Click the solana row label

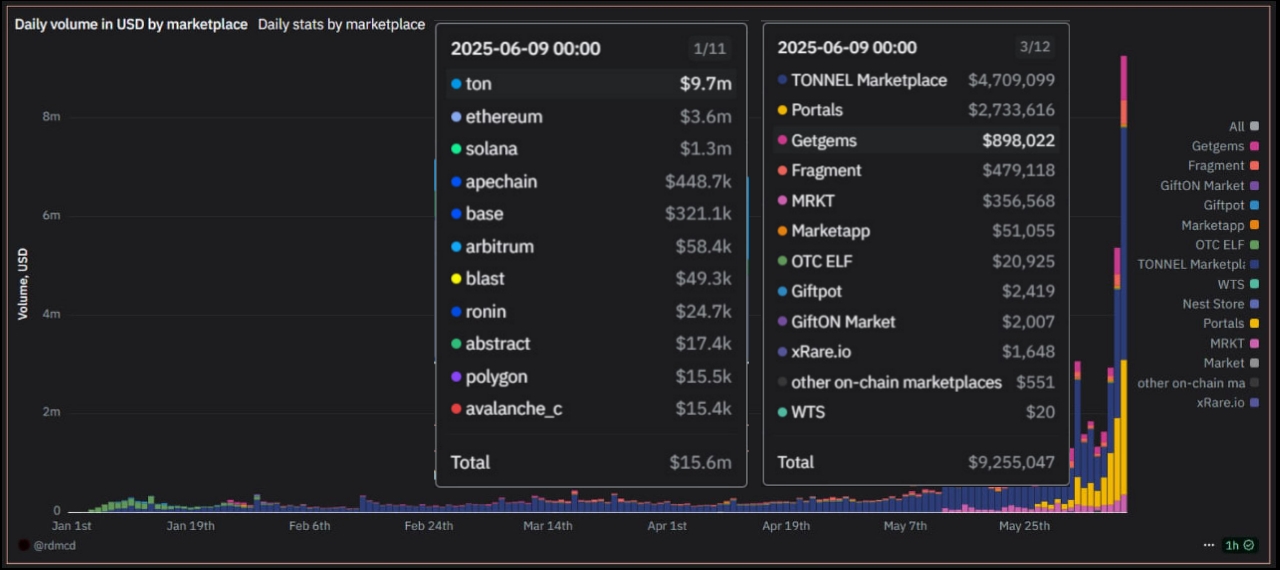(491, 149)
